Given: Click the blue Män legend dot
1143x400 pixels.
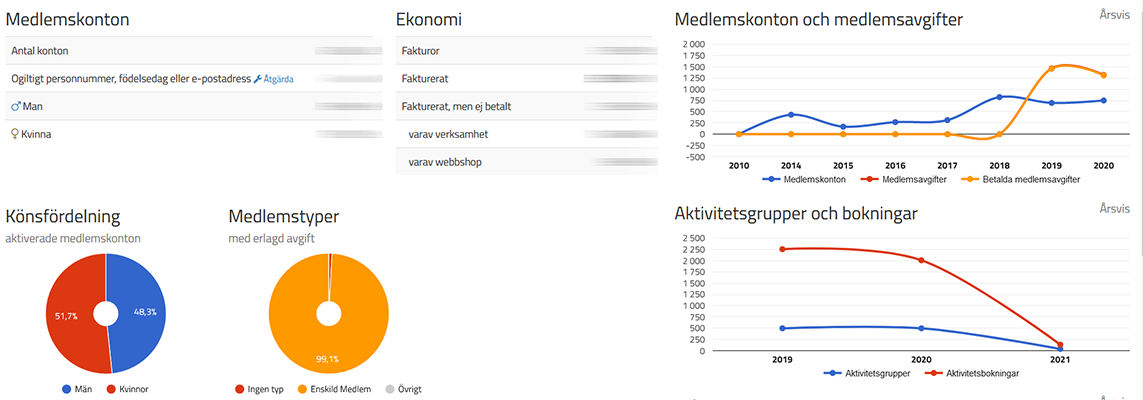Looking at the screenshot, I should tap(66, 389).
